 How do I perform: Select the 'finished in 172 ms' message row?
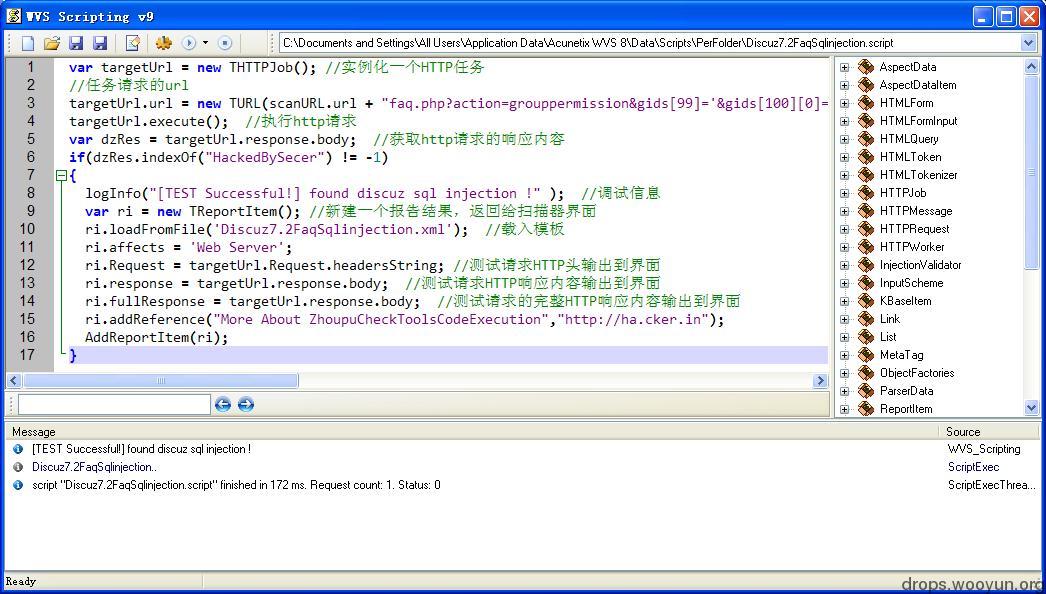[x=522, y=485]
